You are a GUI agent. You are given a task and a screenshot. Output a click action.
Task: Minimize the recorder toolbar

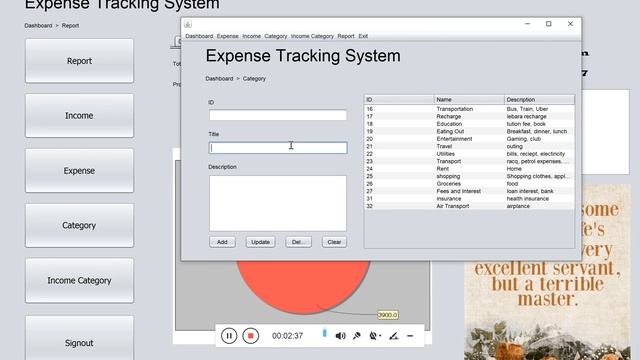click(410, 336)
